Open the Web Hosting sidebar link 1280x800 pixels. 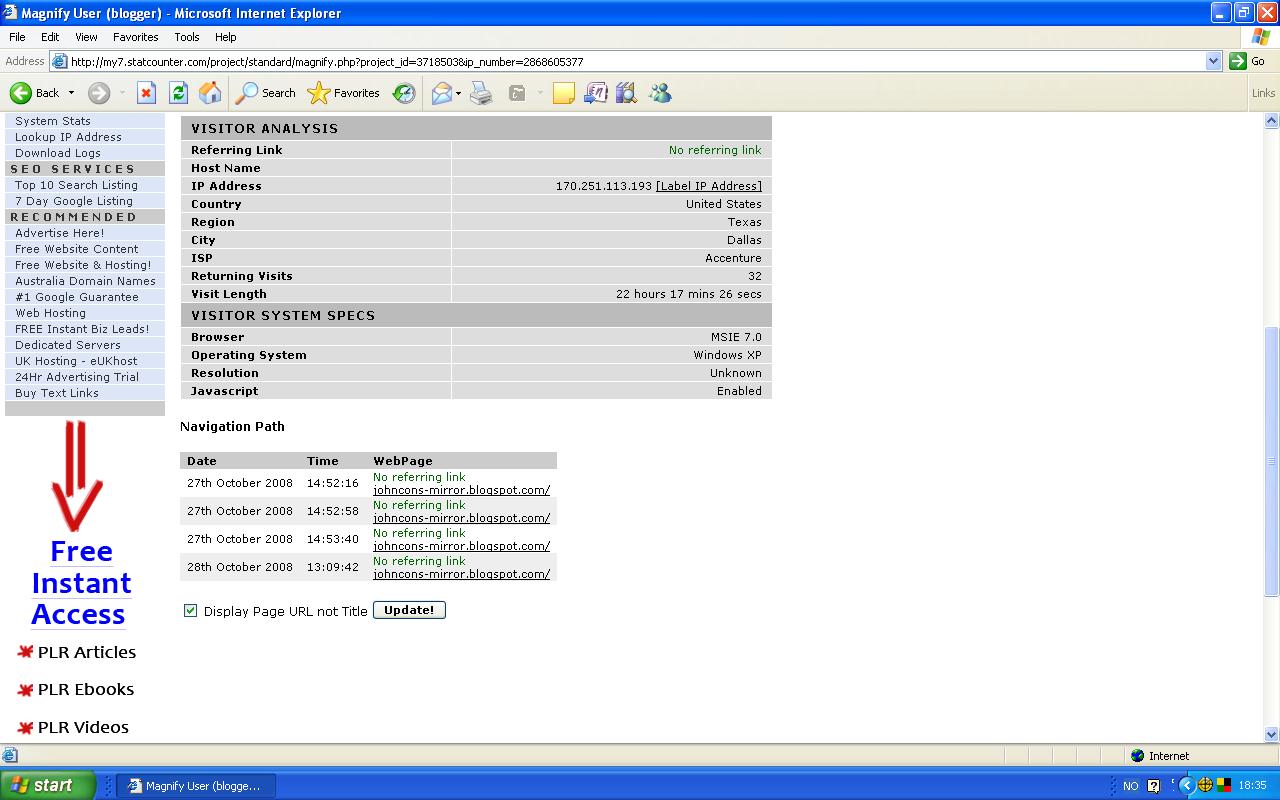[x=50, y=313]
